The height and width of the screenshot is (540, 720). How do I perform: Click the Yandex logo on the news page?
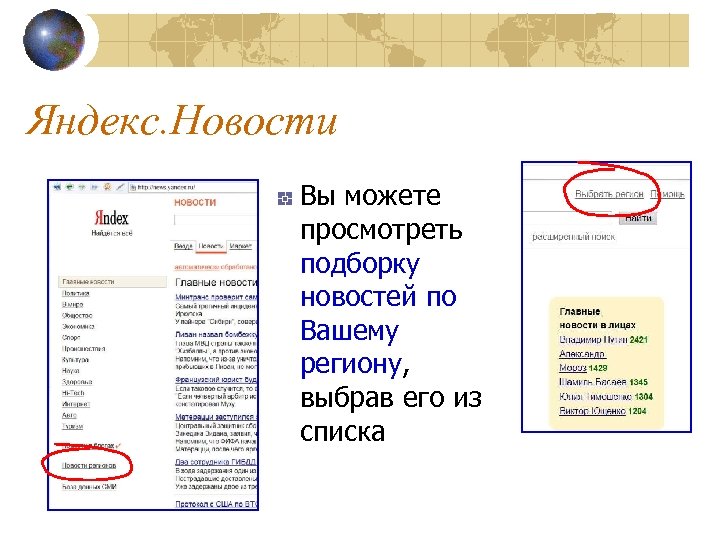(x=112, y=218)
